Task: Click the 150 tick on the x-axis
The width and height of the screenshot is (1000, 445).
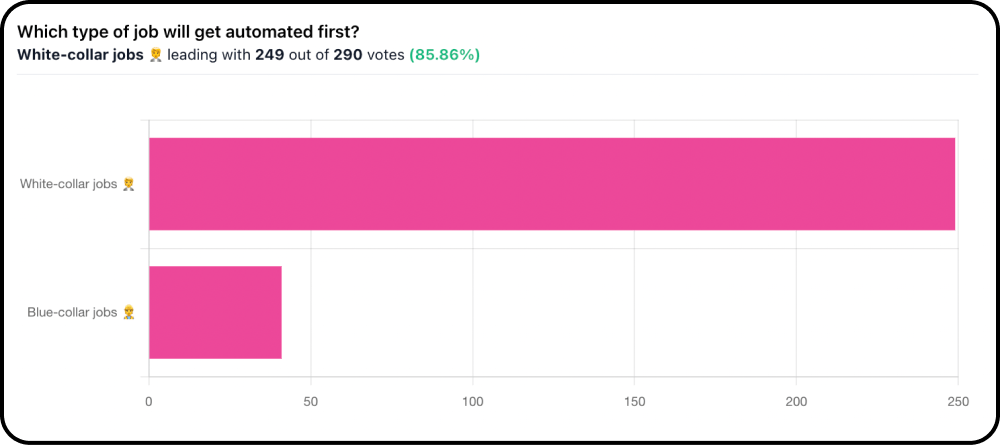Action: click(x=635, y=402)
